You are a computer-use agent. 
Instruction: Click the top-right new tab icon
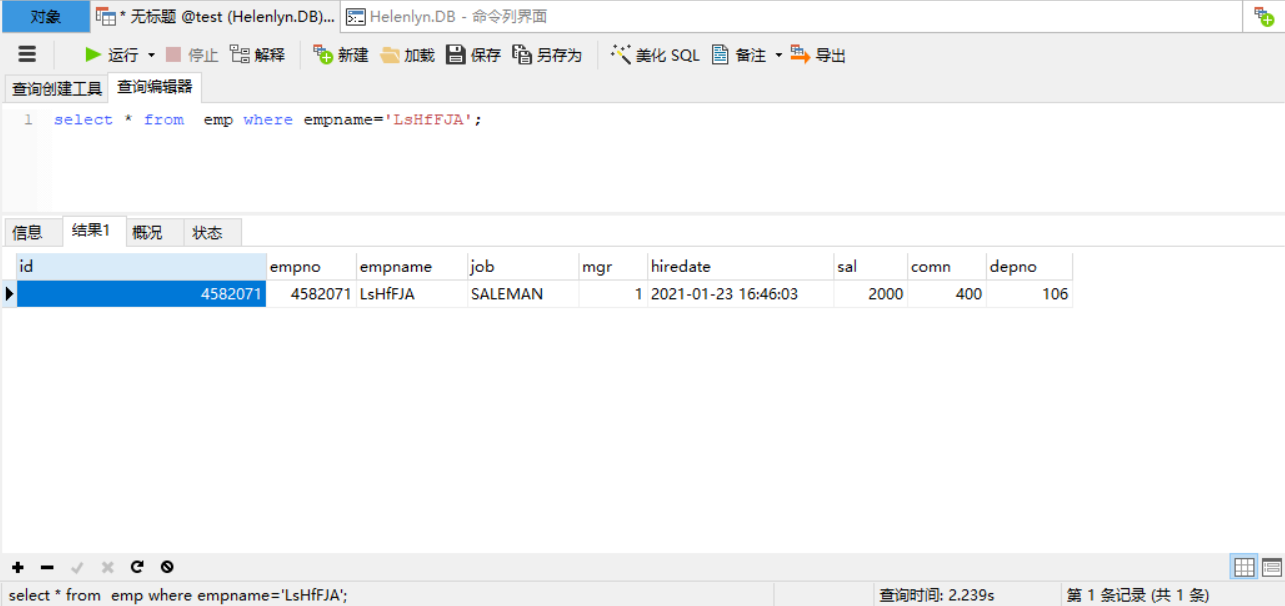1264,17
